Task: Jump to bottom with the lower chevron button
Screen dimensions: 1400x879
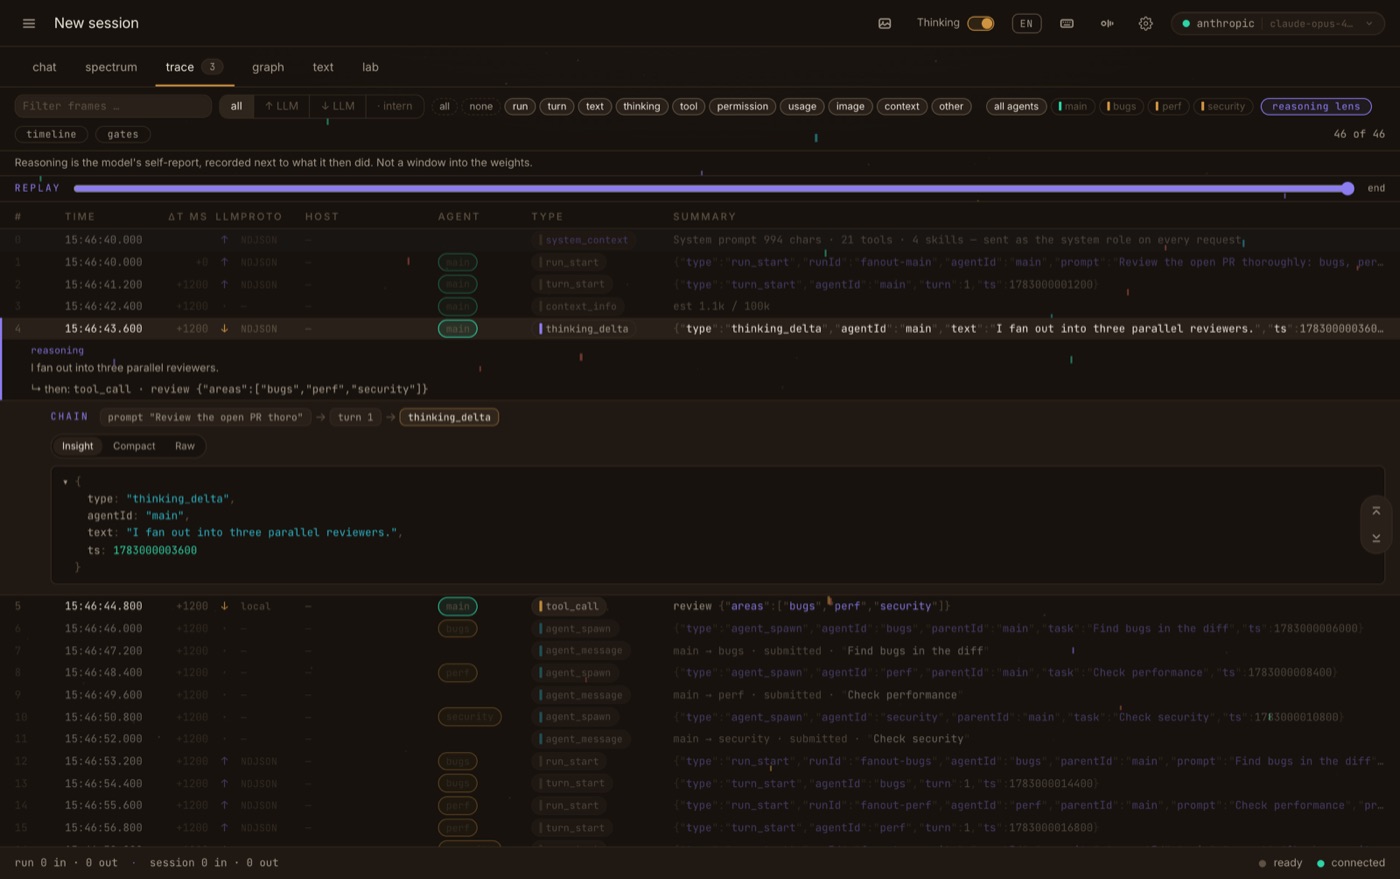Action: coord(1376,538)
